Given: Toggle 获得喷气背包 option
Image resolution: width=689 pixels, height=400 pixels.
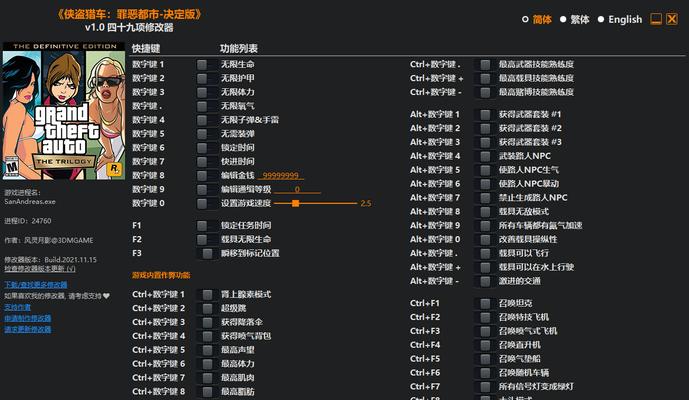Looking at the screenshot, I should (207, 336).
